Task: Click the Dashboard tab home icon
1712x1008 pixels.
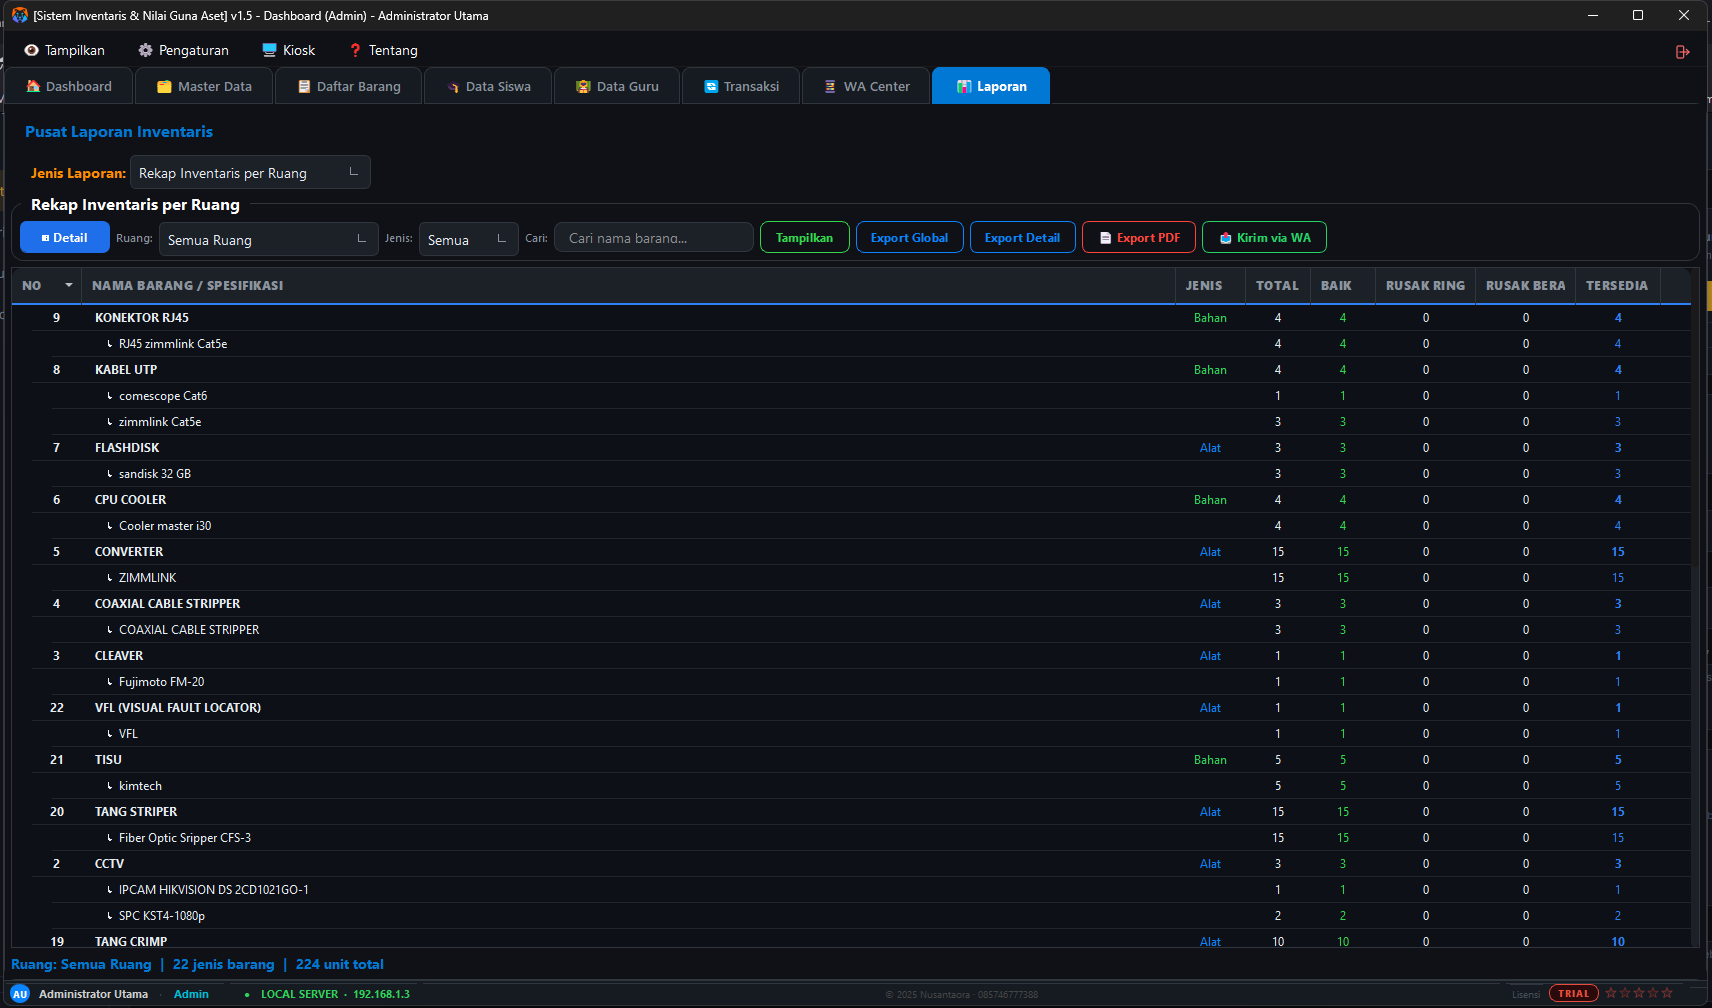Action: pyautogui.click(x=33, y=86)
